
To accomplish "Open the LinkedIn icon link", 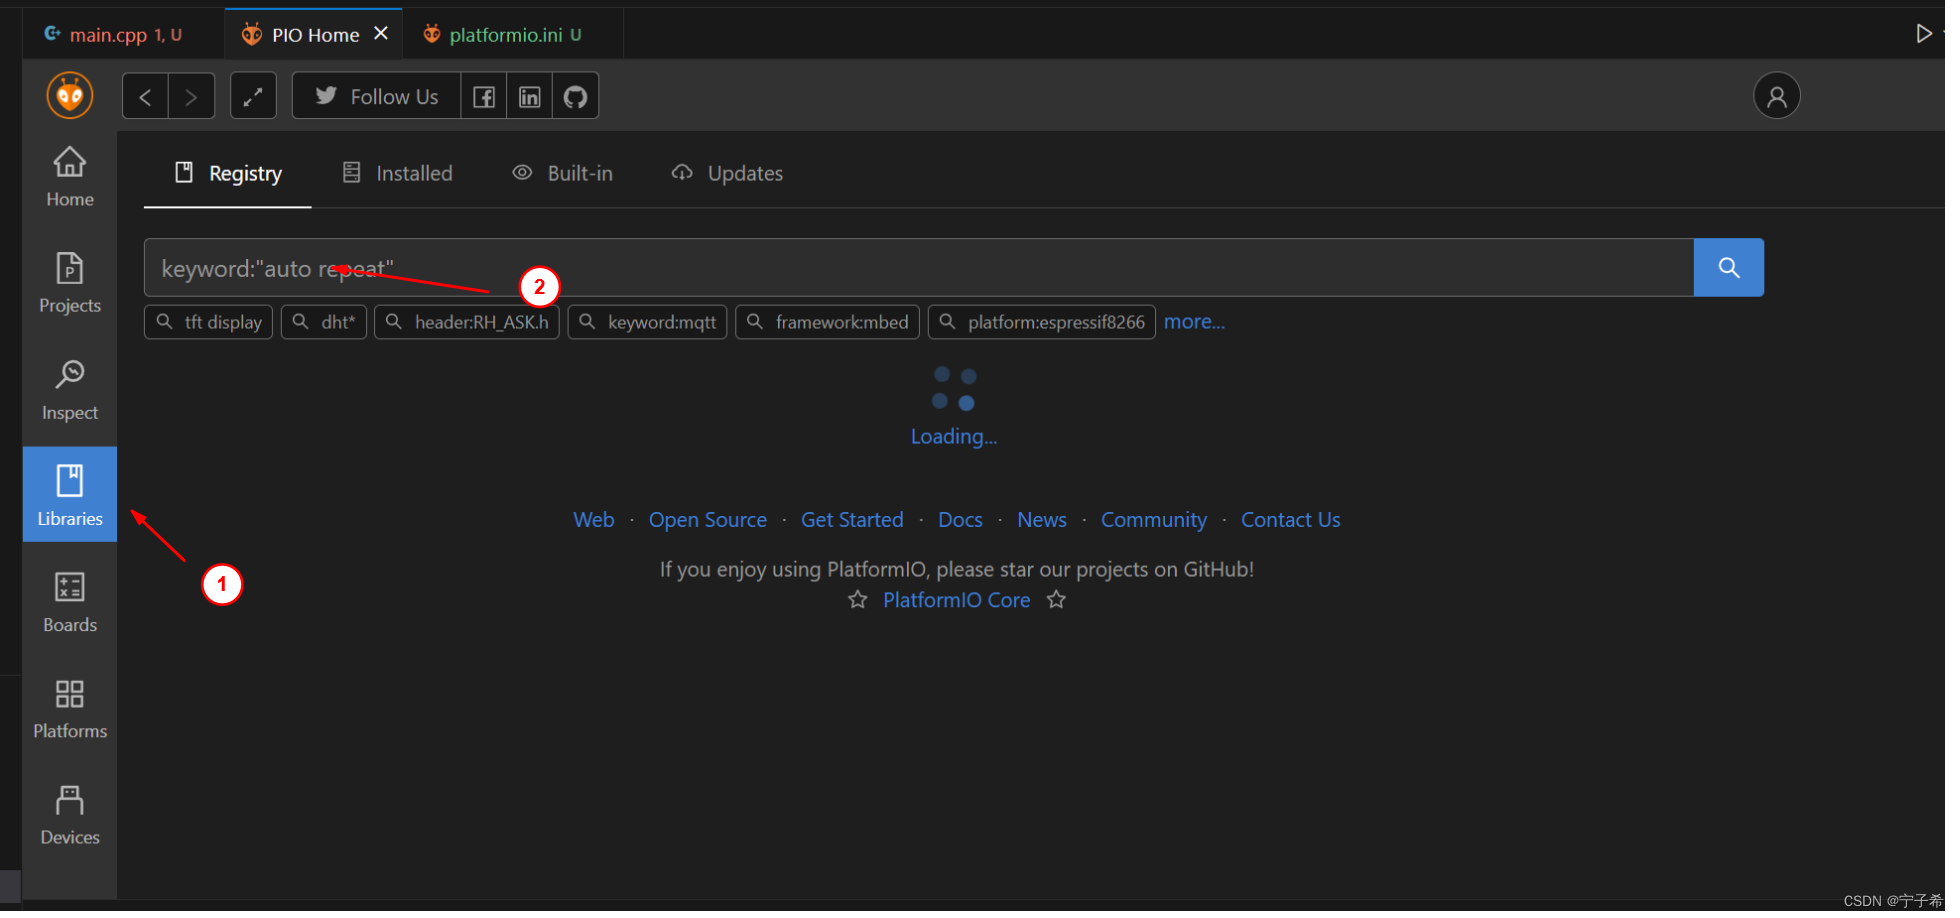I will click(x=531, y=97).
